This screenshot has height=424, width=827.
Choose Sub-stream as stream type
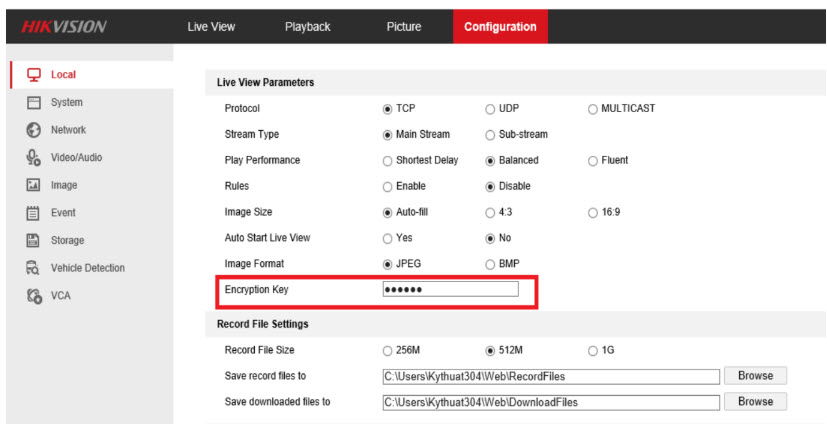pyautogui.click(x=490, y=134)
